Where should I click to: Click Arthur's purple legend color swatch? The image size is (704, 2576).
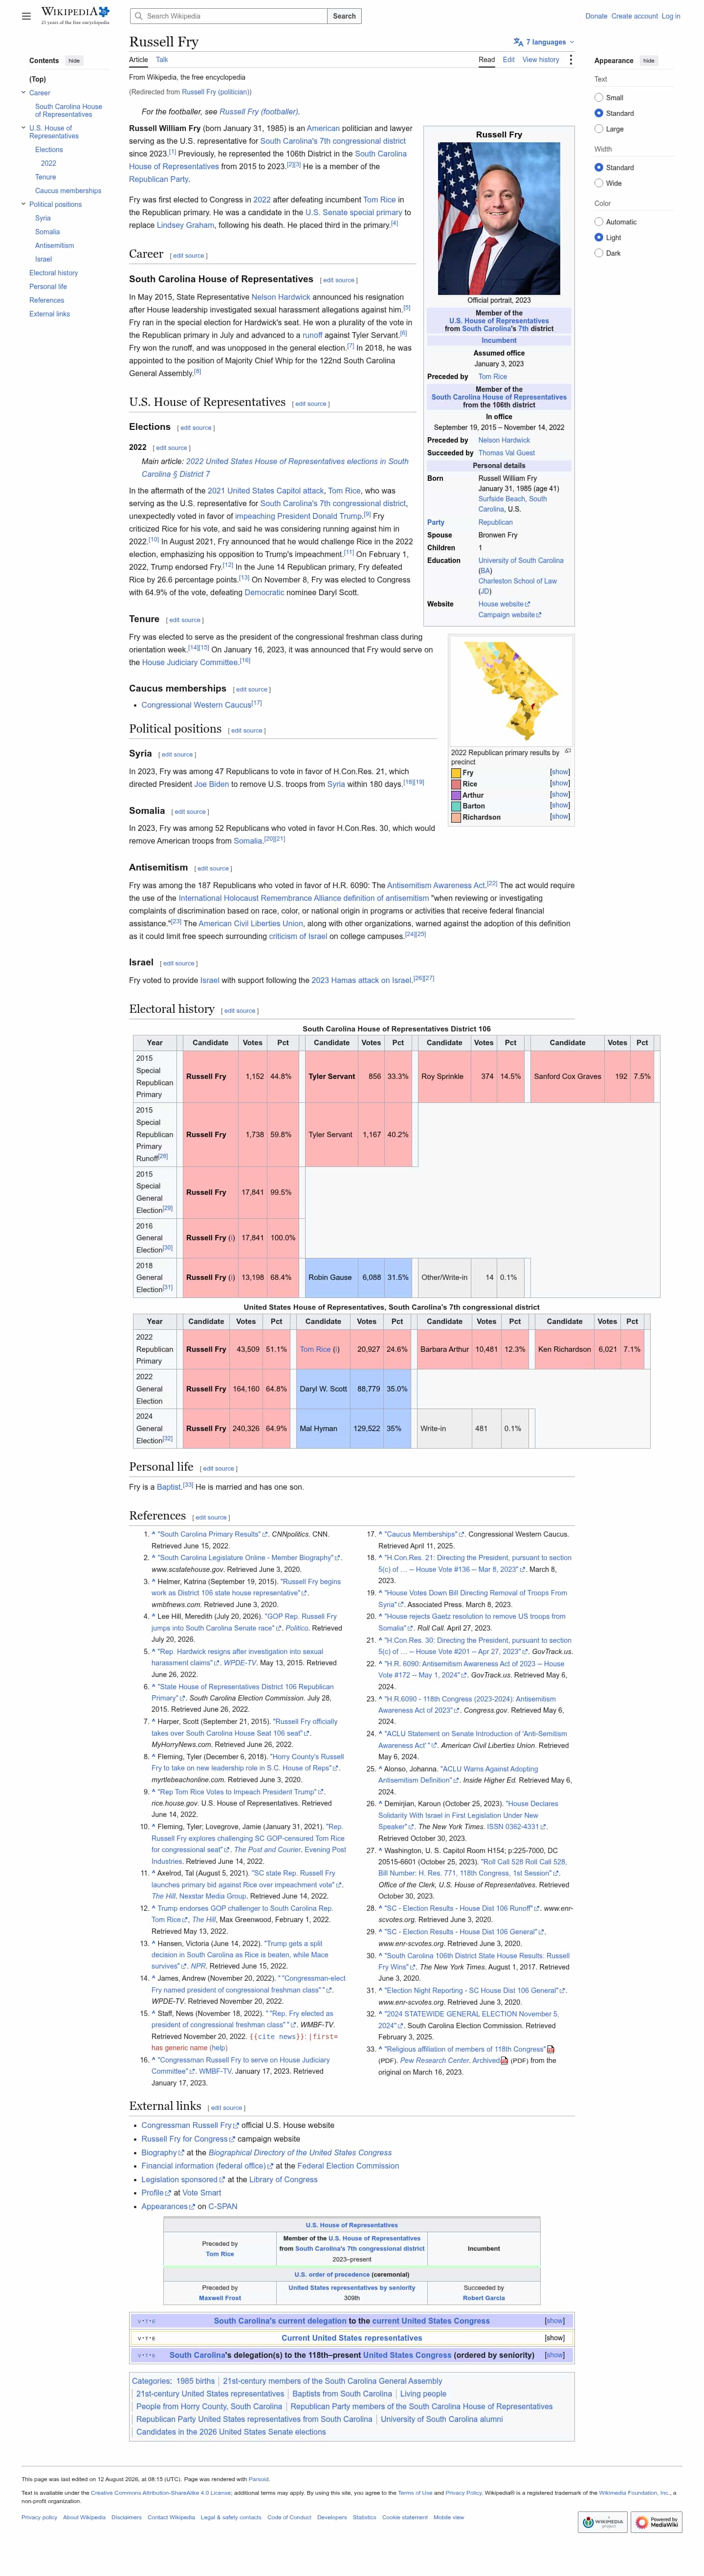tap(456, 795)
